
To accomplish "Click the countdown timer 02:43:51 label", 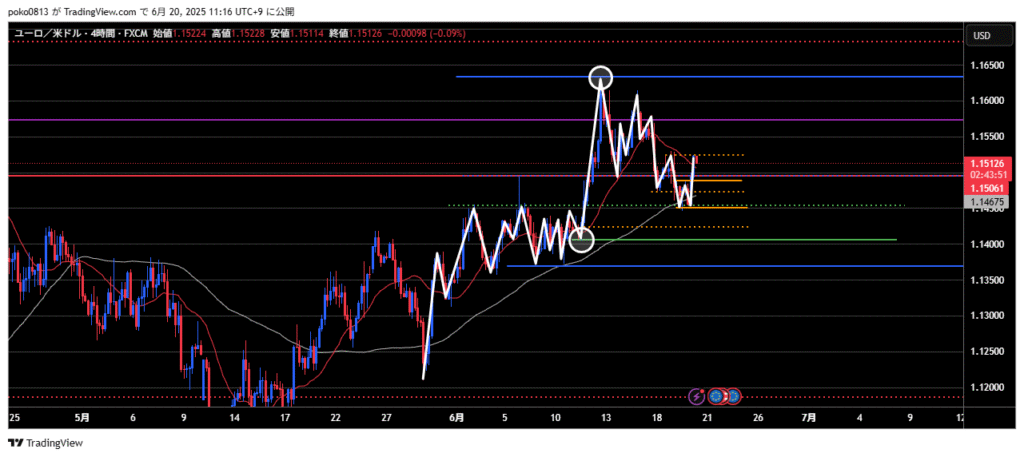I will [986, 174].
